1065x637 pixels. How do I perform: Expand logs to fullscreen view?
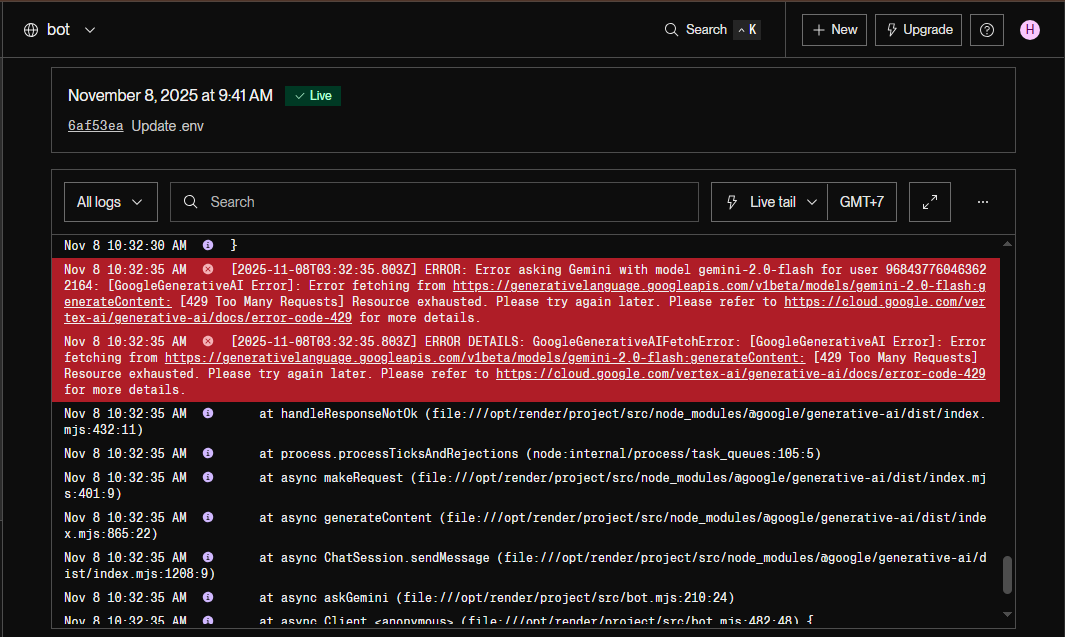pyautogui.click(x=929, y=202)
